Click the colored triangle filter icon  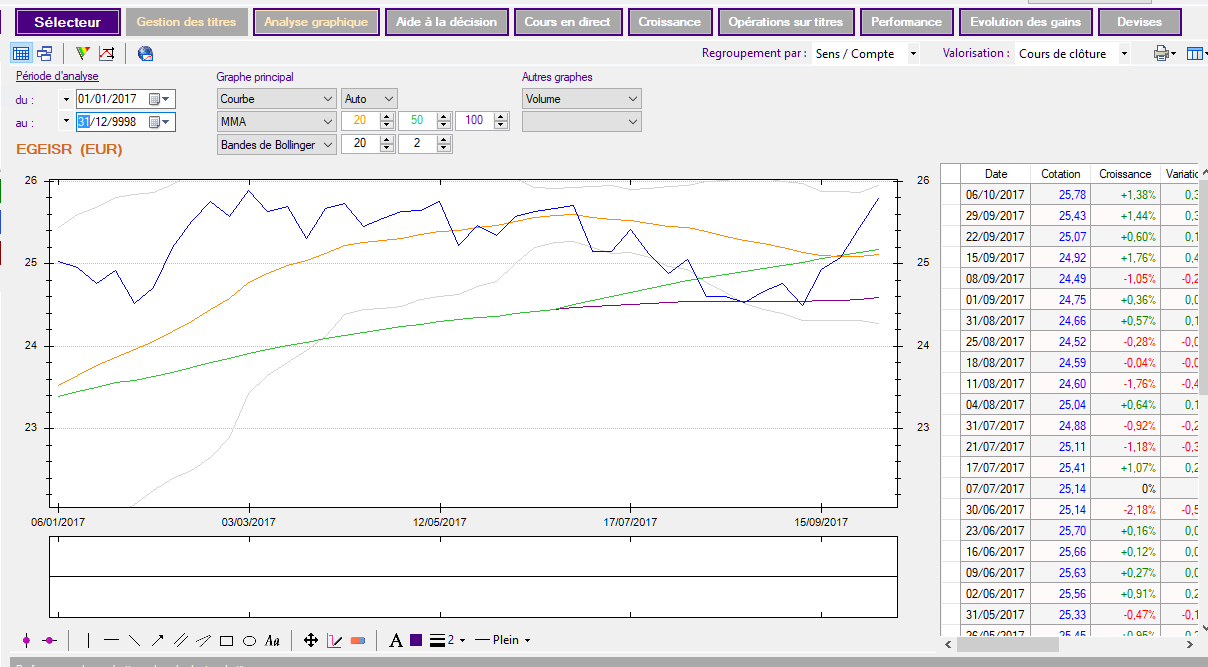[x=84, y=54]
